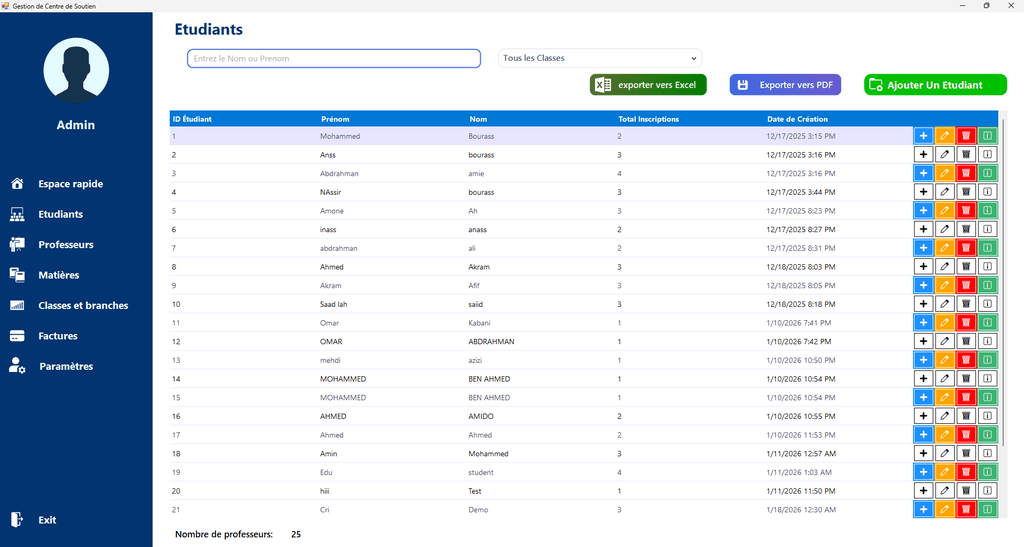Click the plus icon for Saad lah saiid
The width and height of the screenshot is (1024, 547).
click(923, 304)
